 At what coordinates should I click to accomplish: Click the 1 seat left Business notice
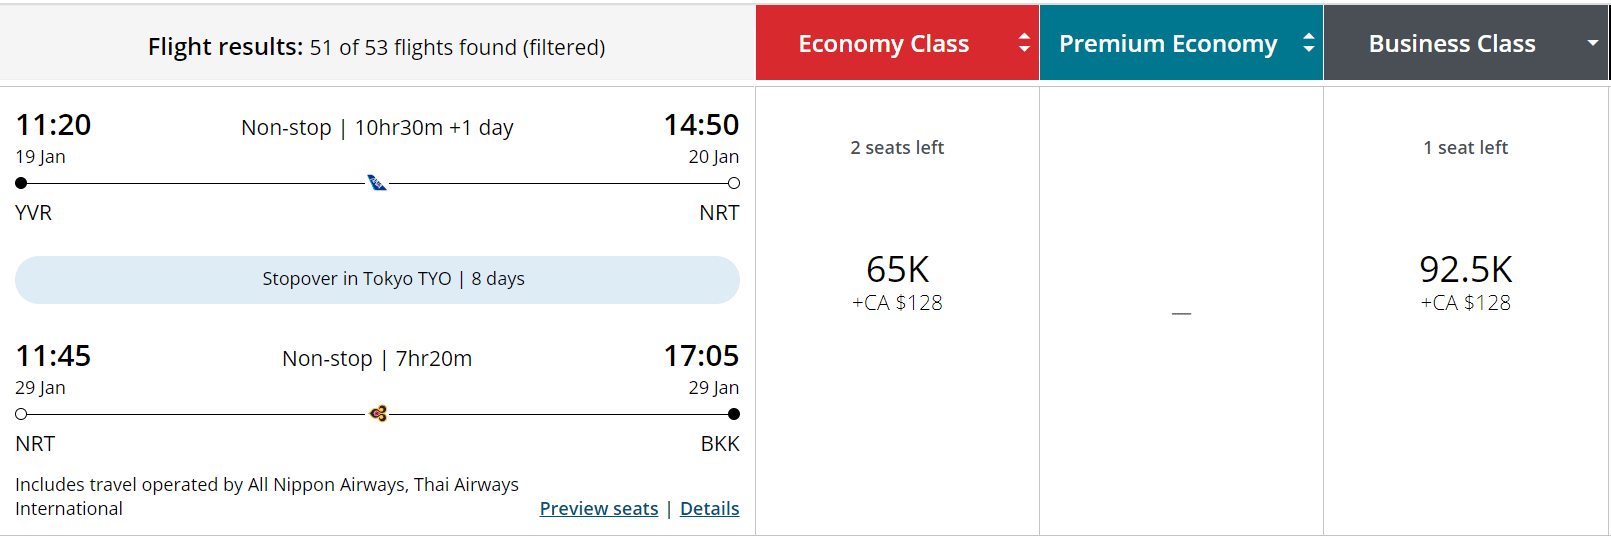(x=1465, y=148)
